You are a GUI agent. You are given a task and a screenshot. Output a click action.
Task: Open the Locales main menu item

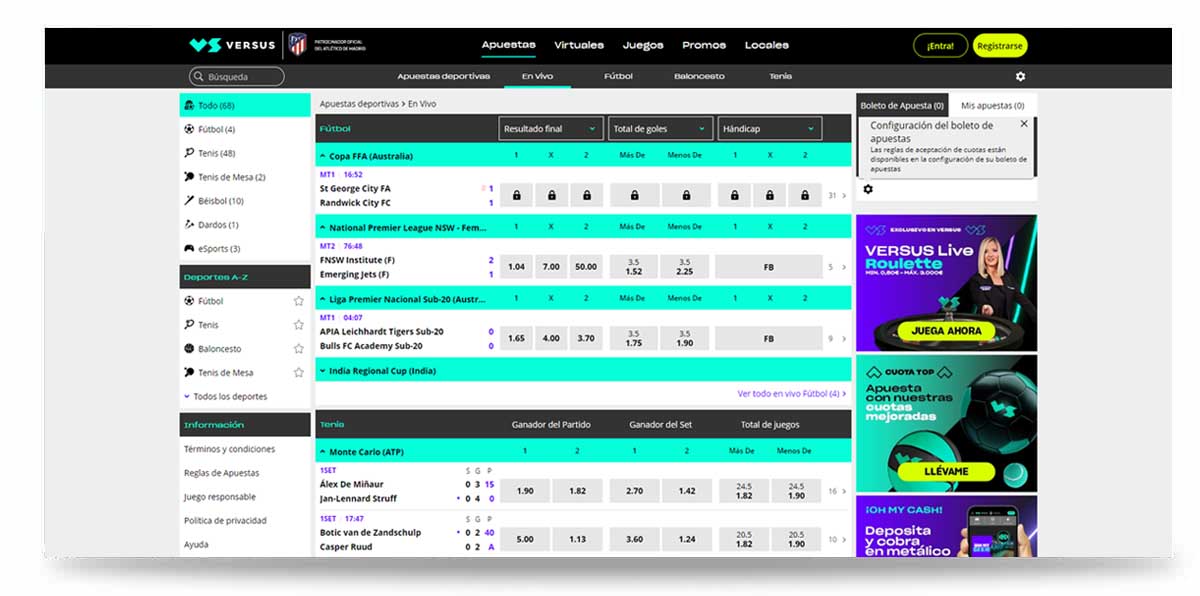tap(767, 45)
